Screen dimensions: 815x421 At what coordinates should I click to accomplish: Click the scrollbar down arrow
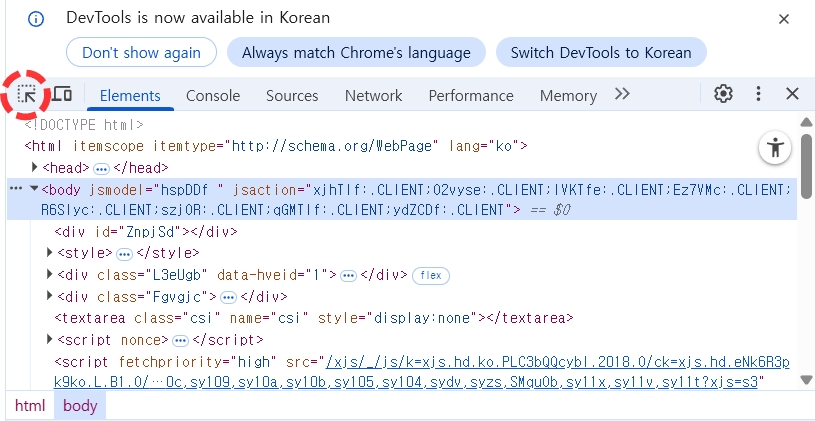pos(806,379)
